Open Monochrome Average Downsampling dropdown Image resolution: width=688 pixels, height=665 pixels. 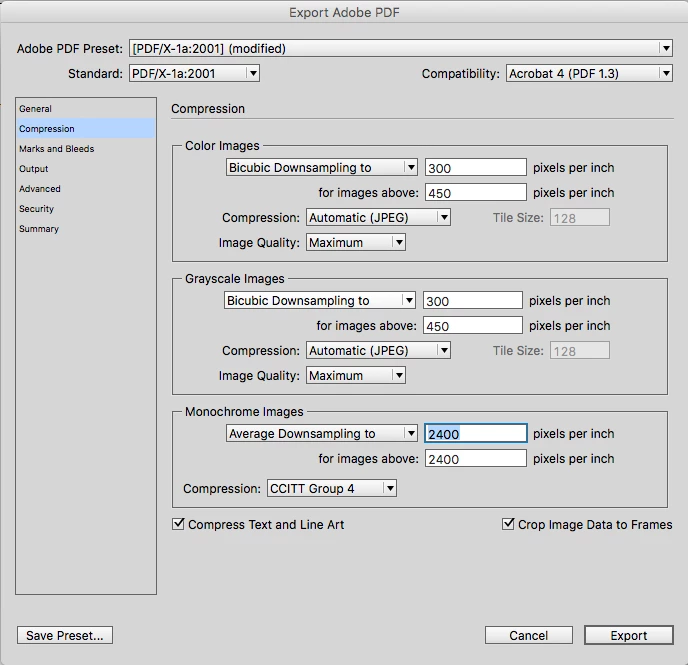[322, 433]
